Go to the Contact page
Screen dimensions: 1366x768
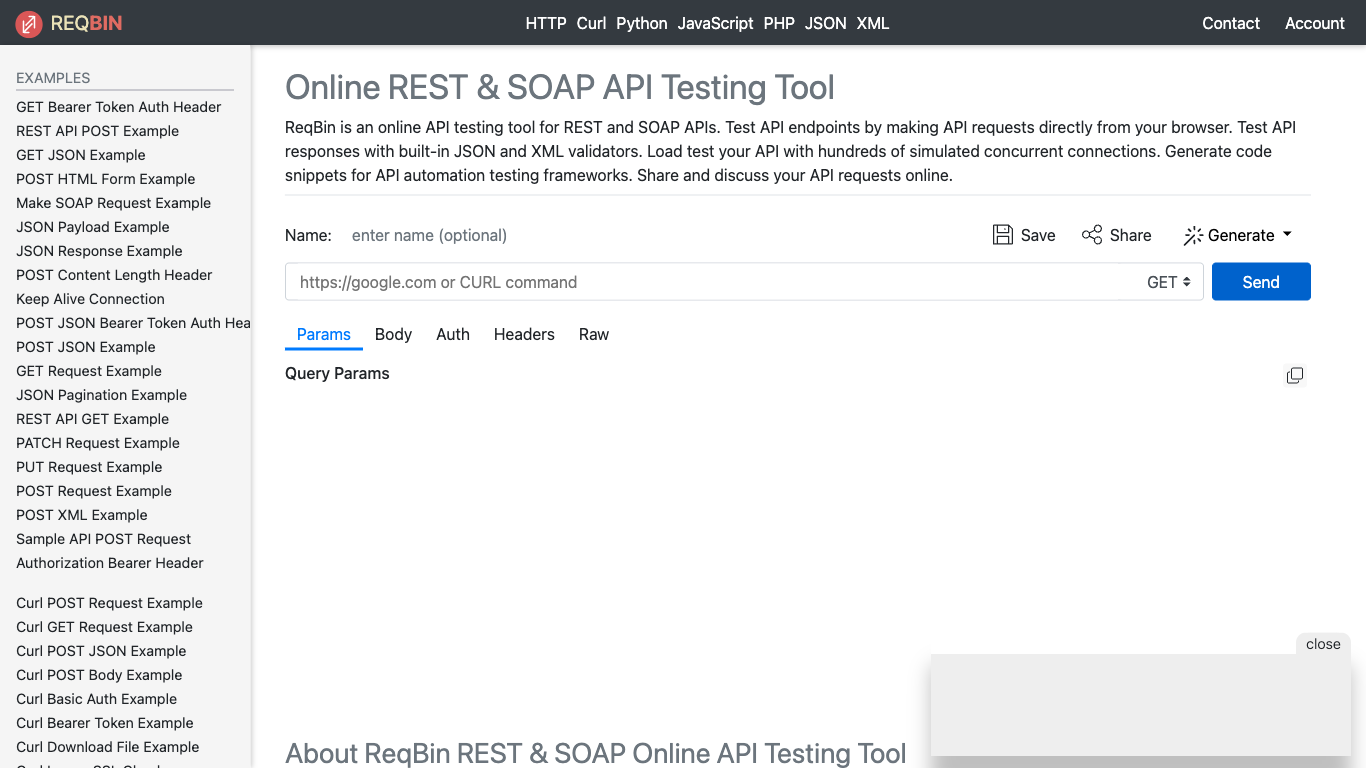tap(1231, 23)
